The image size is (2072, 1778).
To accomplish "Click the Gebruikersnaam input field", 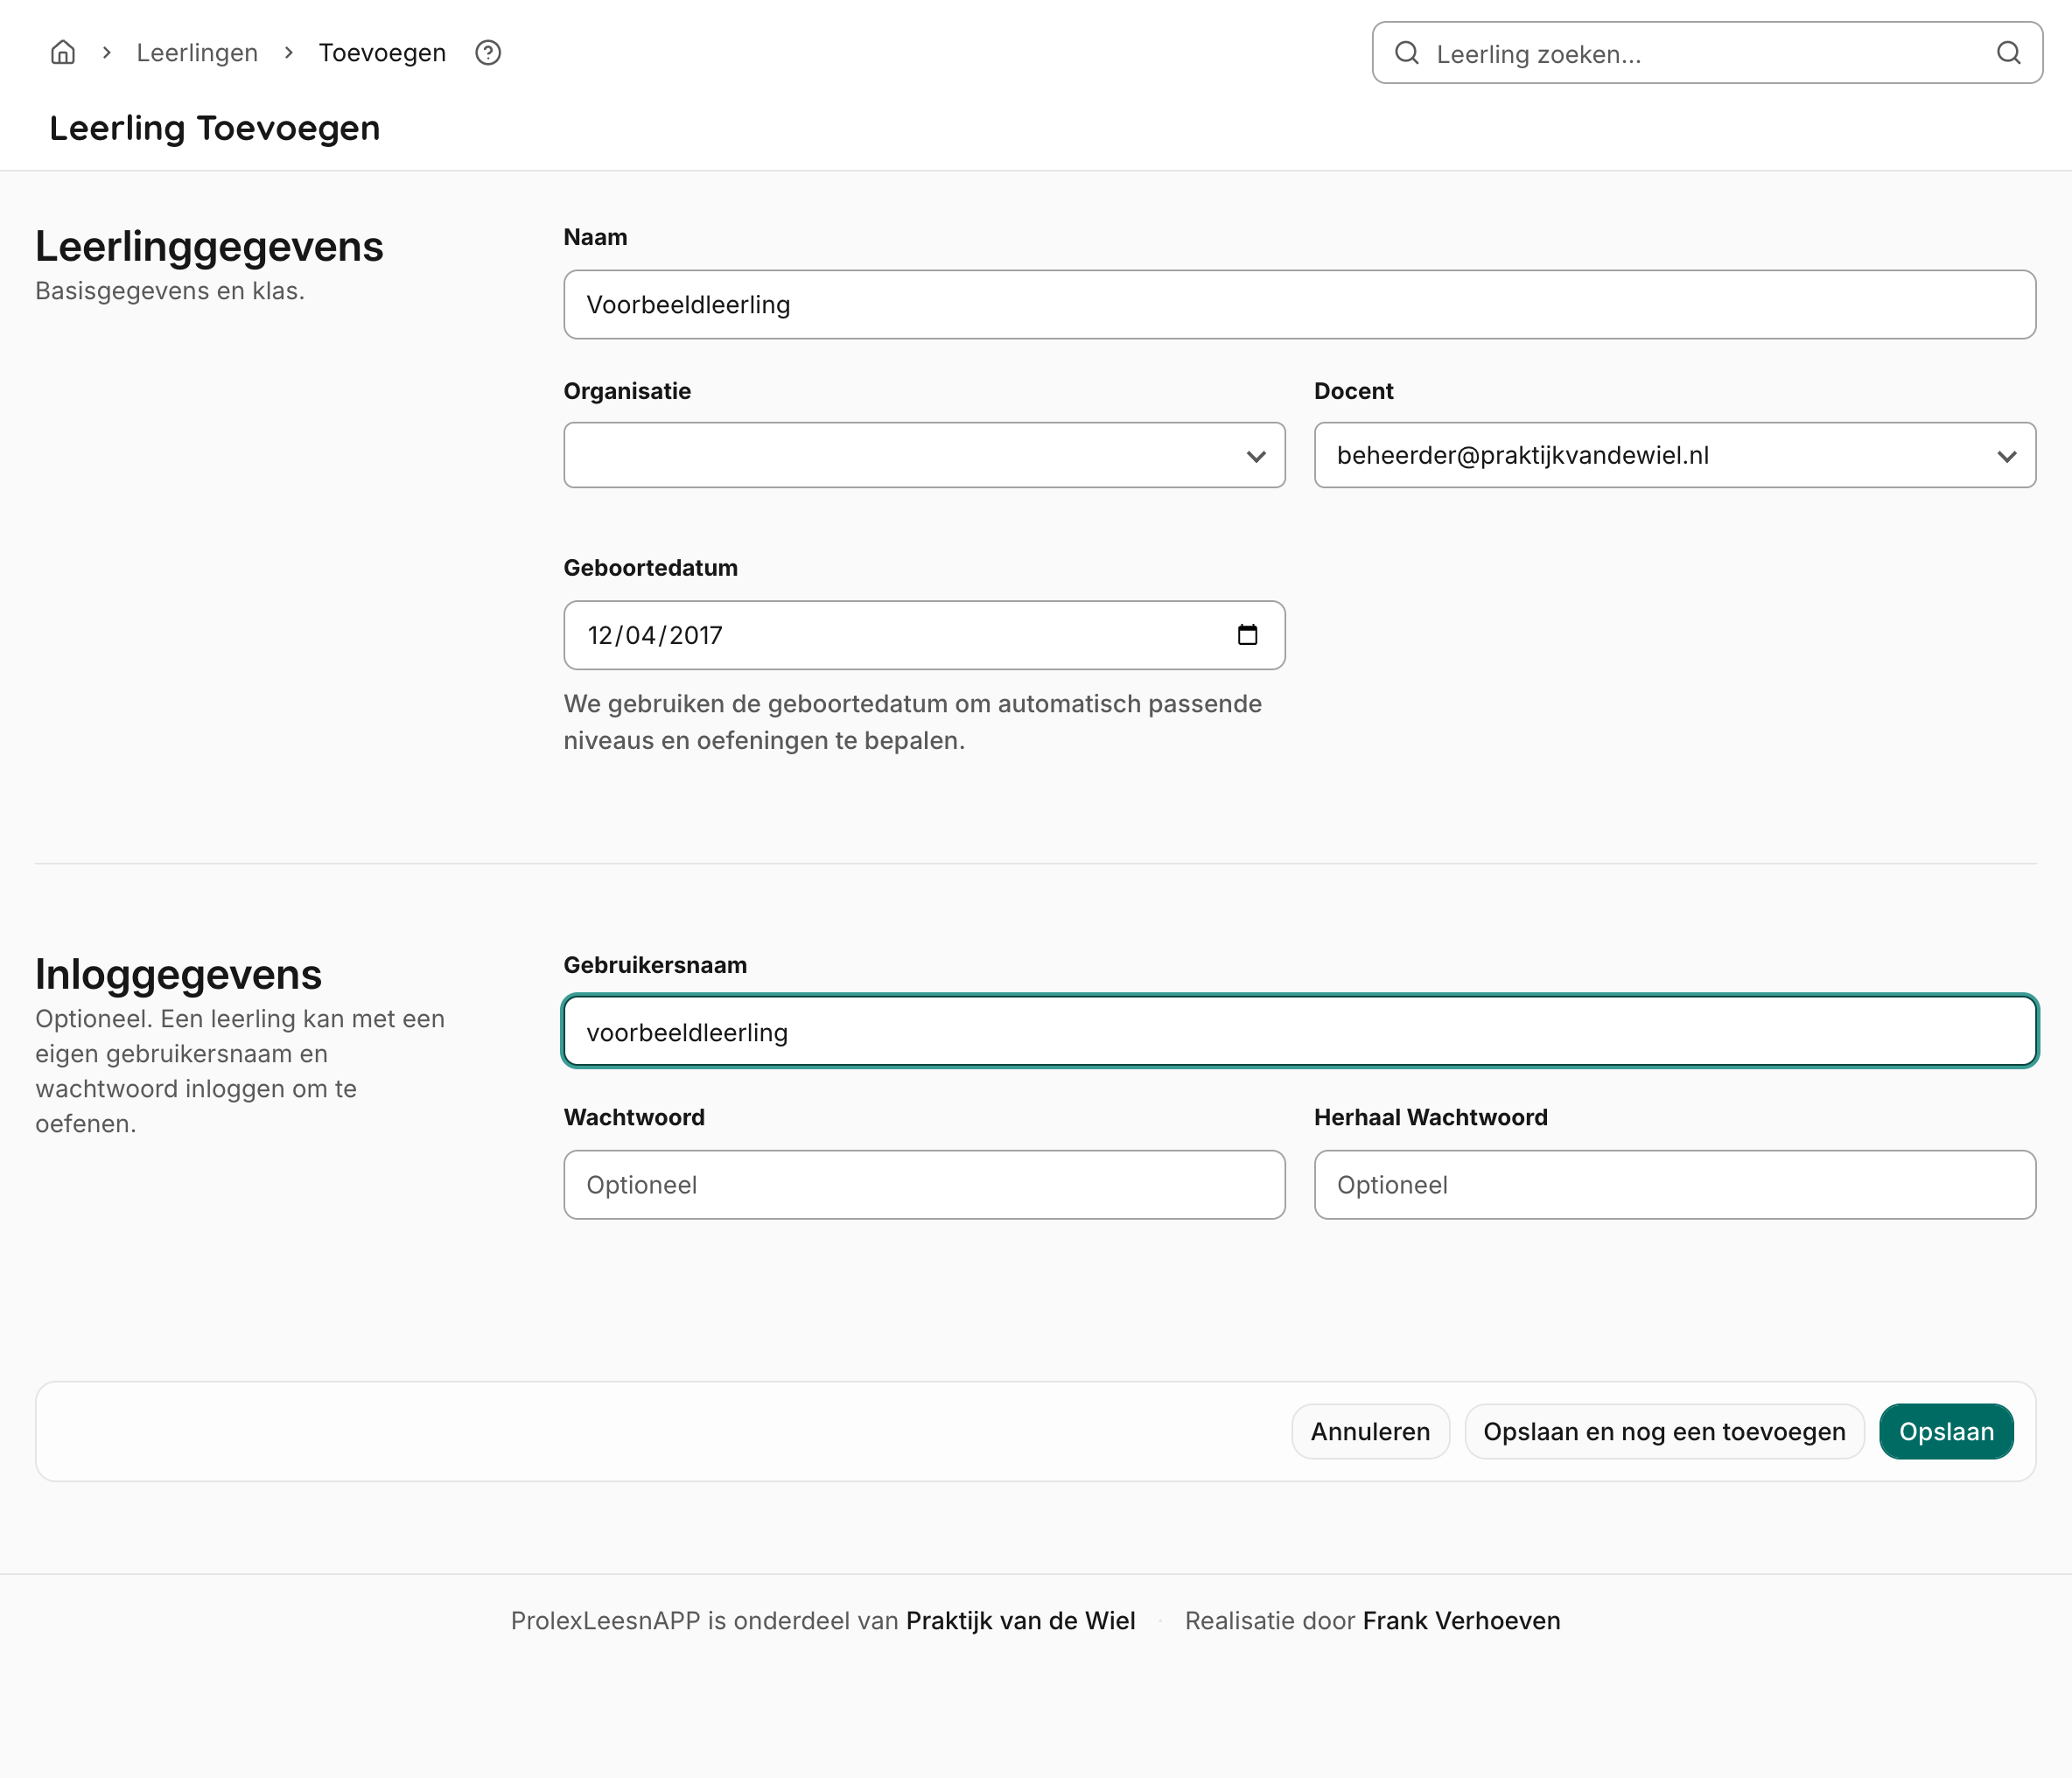I will point(1299,1032).
